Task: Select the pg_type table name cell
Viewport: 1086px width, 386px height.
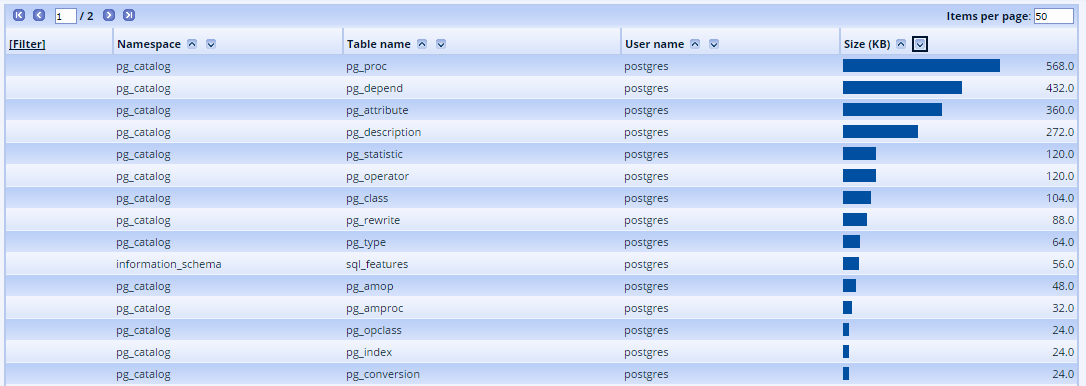Action: click(x=366, y=243)
